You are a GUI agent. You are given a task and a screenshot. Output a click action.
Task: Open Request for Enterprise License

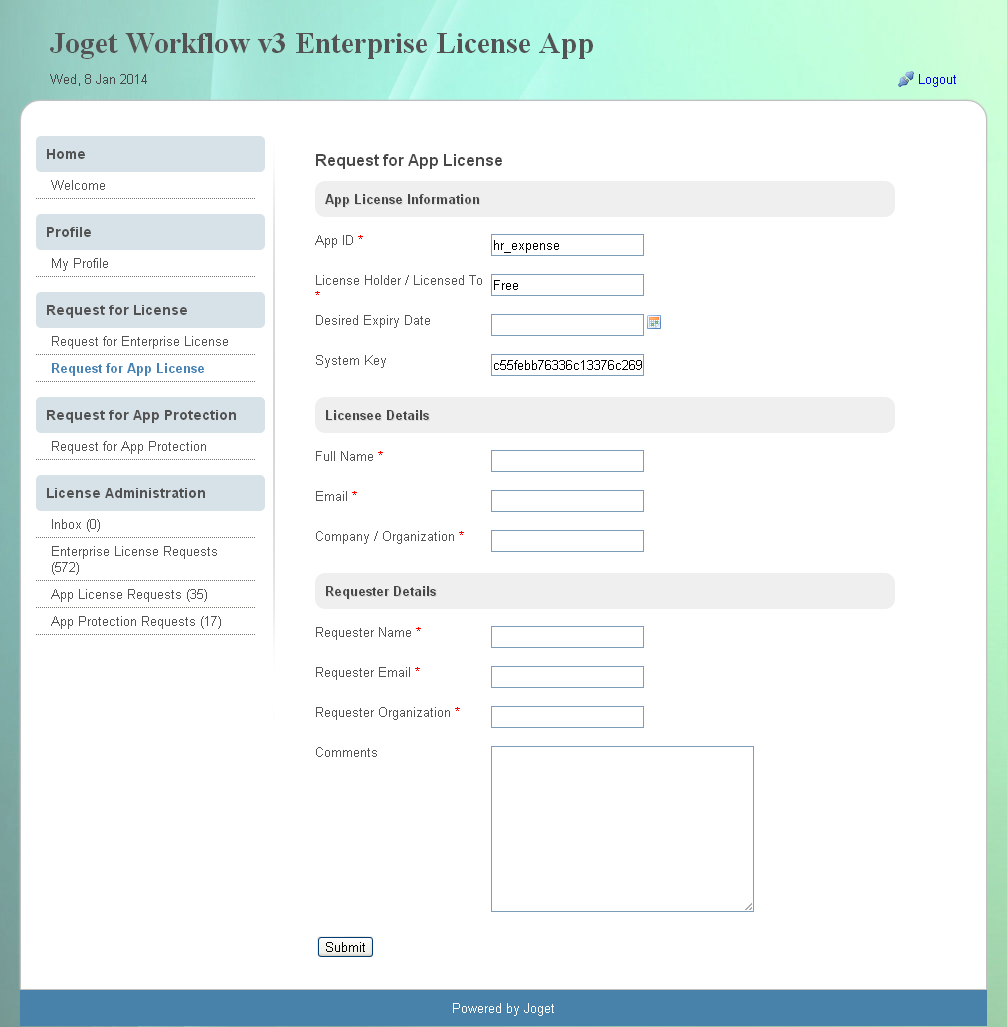pos(140,341)
